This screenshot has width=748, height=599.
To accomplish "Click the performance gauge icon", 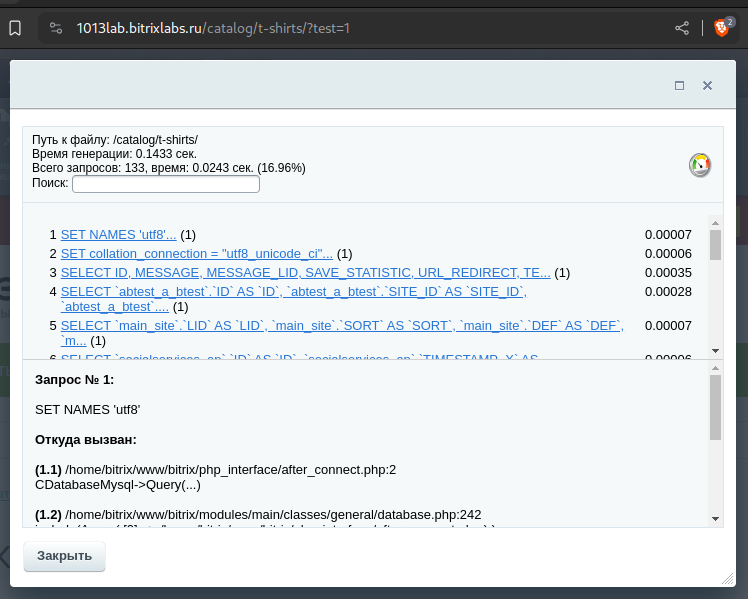I will click(700, 165).
